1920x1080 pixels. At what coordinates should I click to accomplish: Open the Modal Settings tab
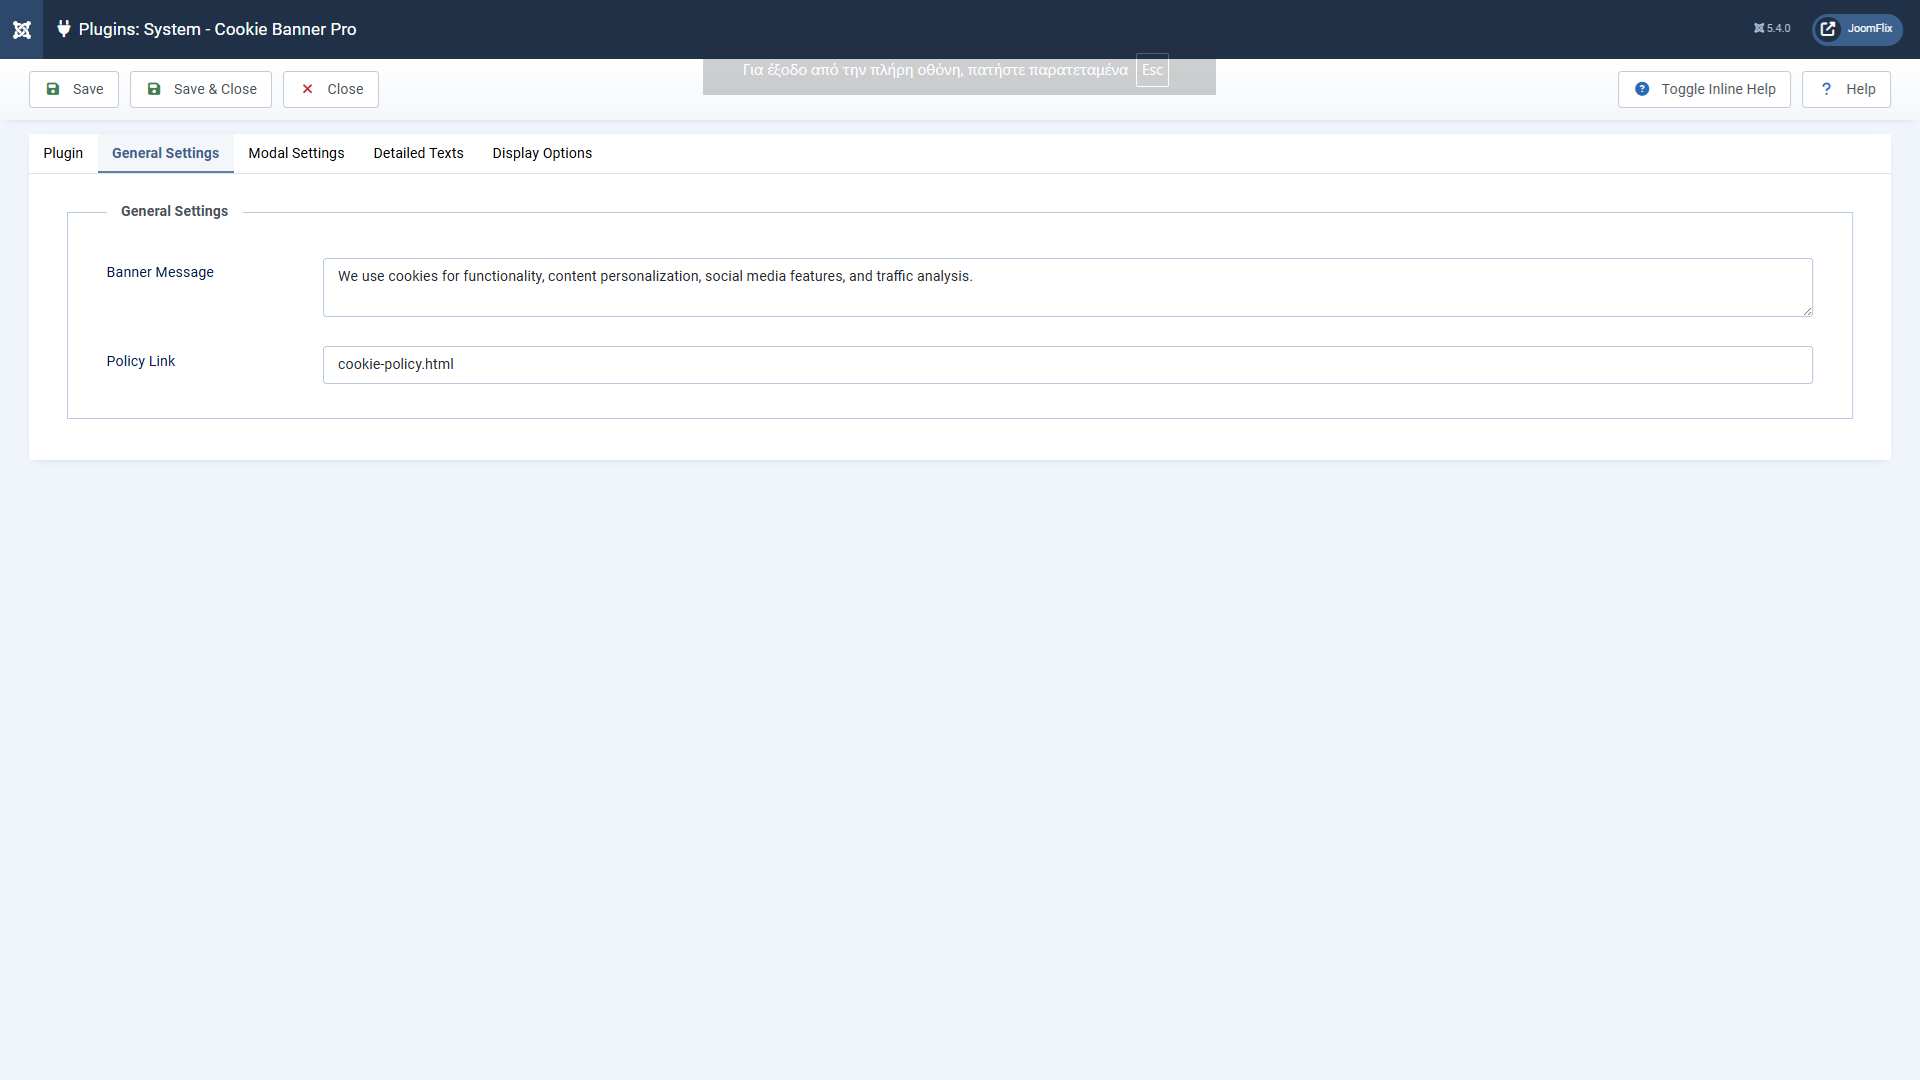click(x=296, y=153)
